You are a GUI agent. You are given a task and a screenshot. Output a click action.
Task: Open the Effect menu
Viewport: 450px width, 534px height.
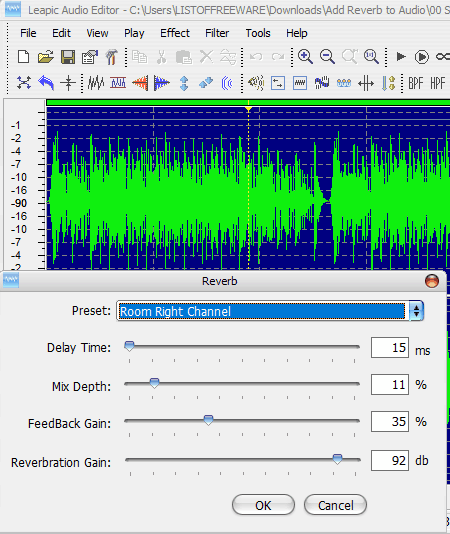175,33
